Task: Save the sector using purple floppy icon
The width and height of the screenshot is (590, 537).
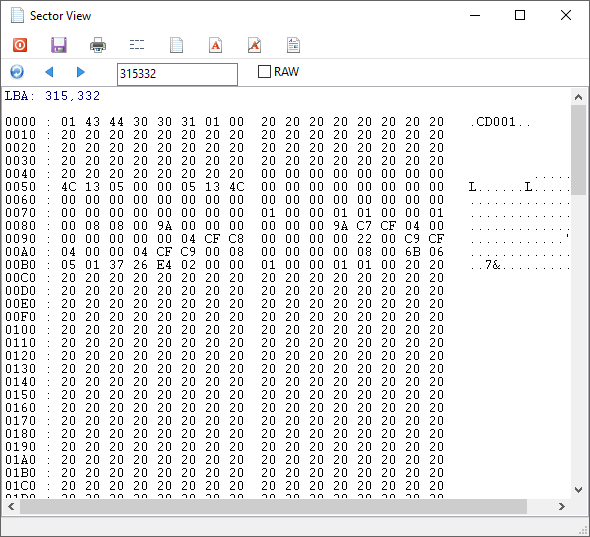Action: [x=59, y=45]
